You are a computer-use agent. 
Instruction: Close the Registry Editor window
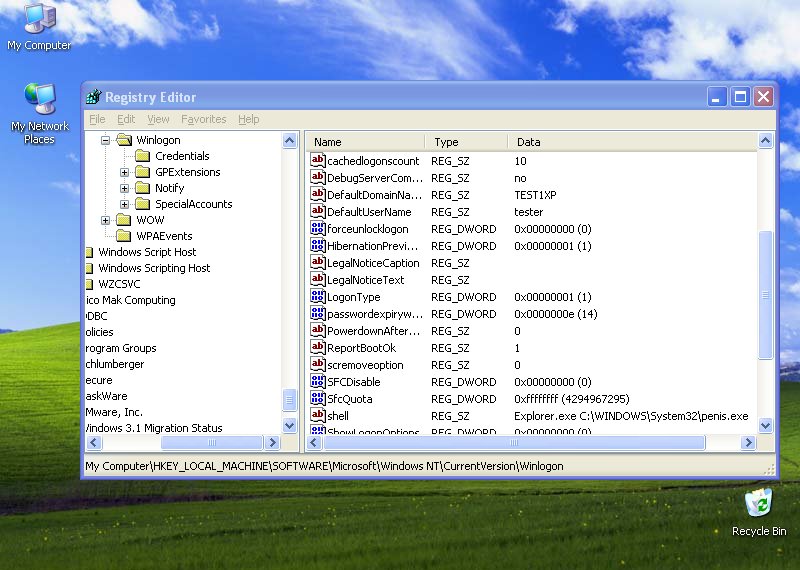[x=763, y=96]
